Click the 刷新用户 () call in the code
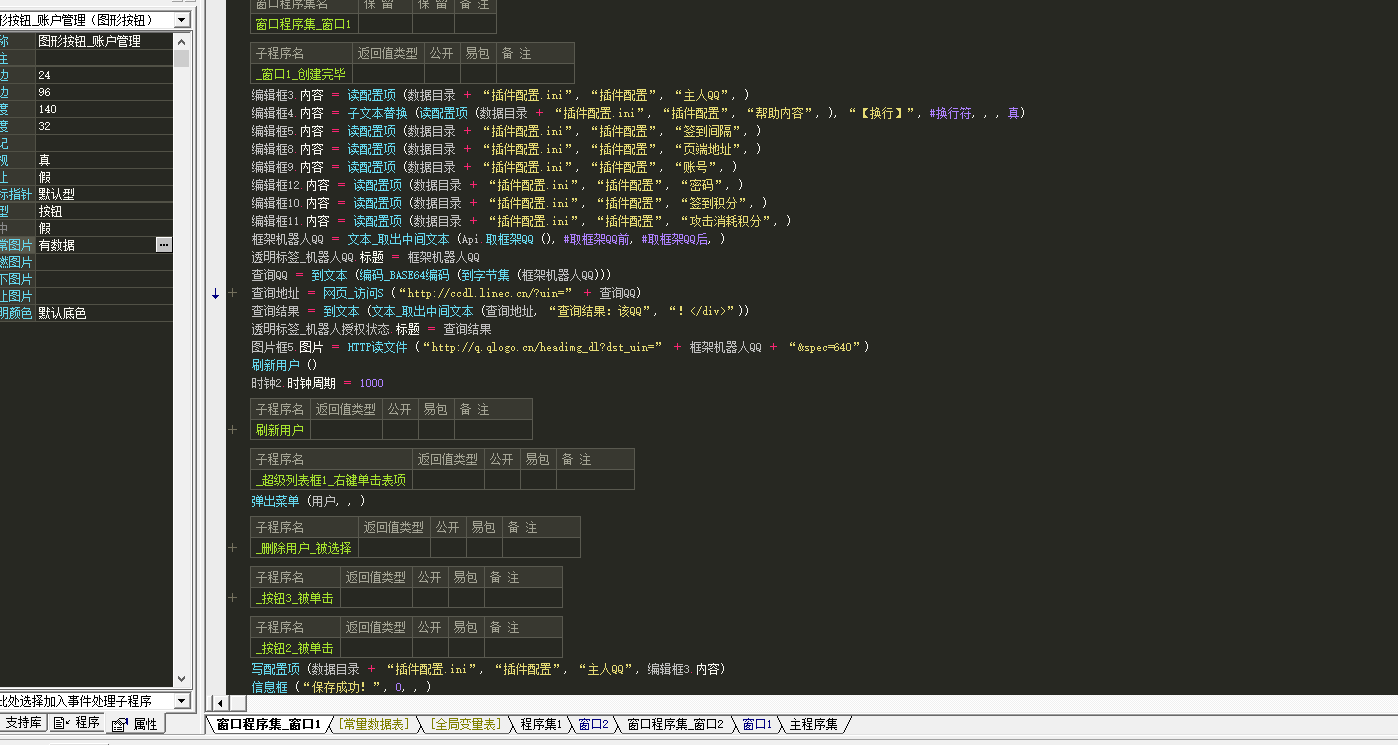The height and width of the screenshot is (745, 1398). 284,365
